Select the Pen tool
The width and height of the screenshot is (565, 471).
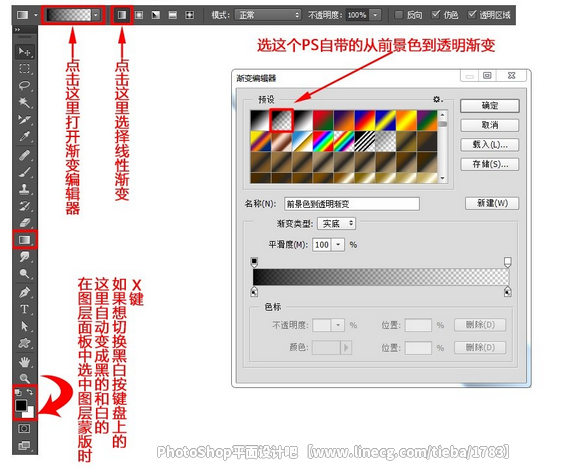point(25,292)
